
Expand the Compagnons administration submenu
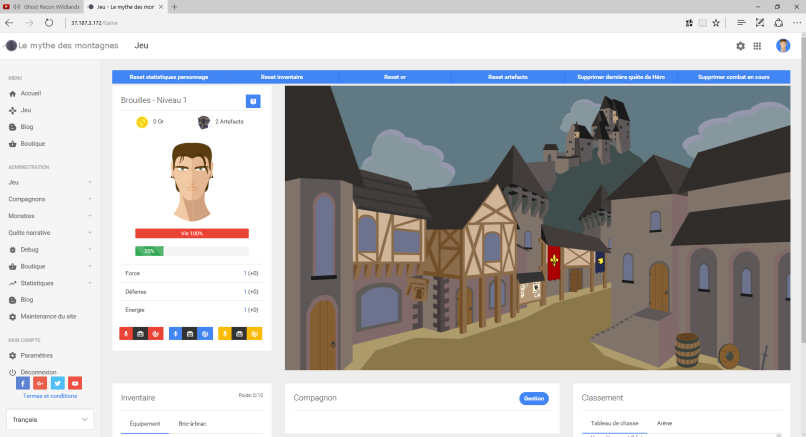point(50,199)
